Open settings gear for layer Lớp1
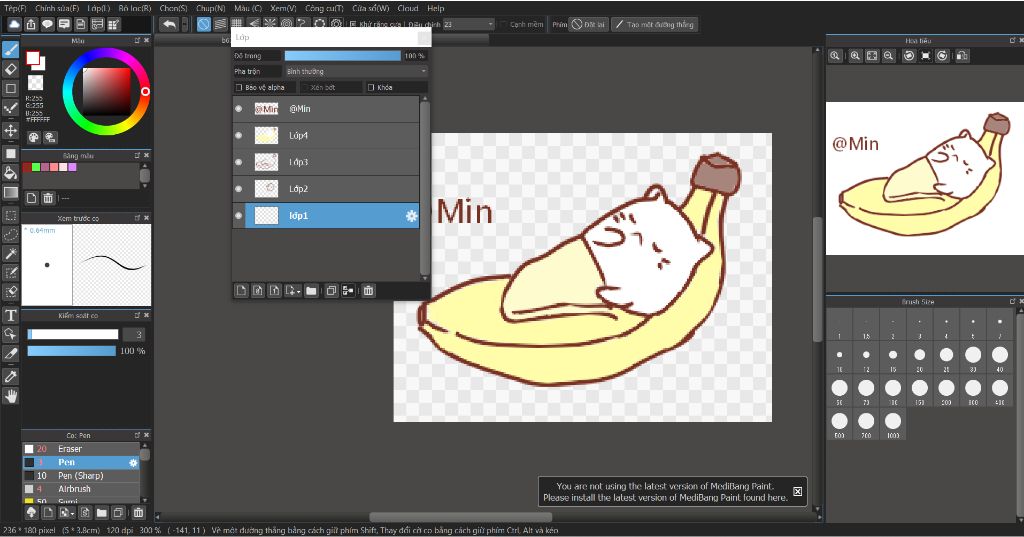 [x=410, y=216]
